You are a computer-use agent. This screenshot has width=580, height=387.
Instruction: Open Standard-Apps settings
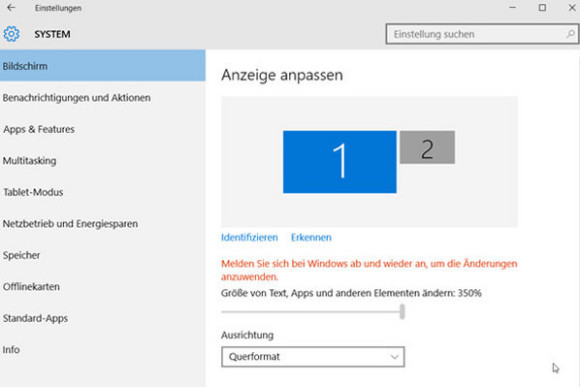(102, 318)
